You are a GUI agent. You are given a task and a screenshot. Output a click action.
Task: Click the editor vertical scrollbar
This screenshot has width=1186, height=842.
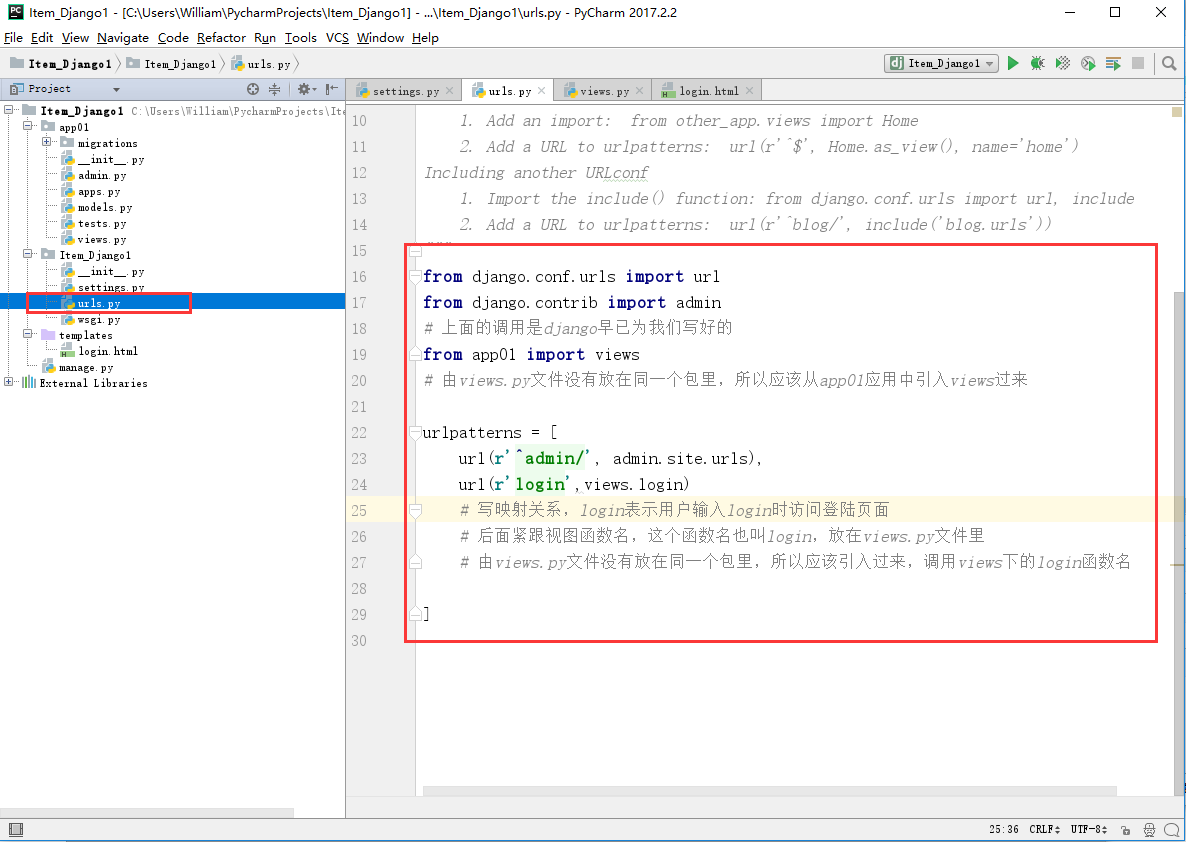point(1177,545)
